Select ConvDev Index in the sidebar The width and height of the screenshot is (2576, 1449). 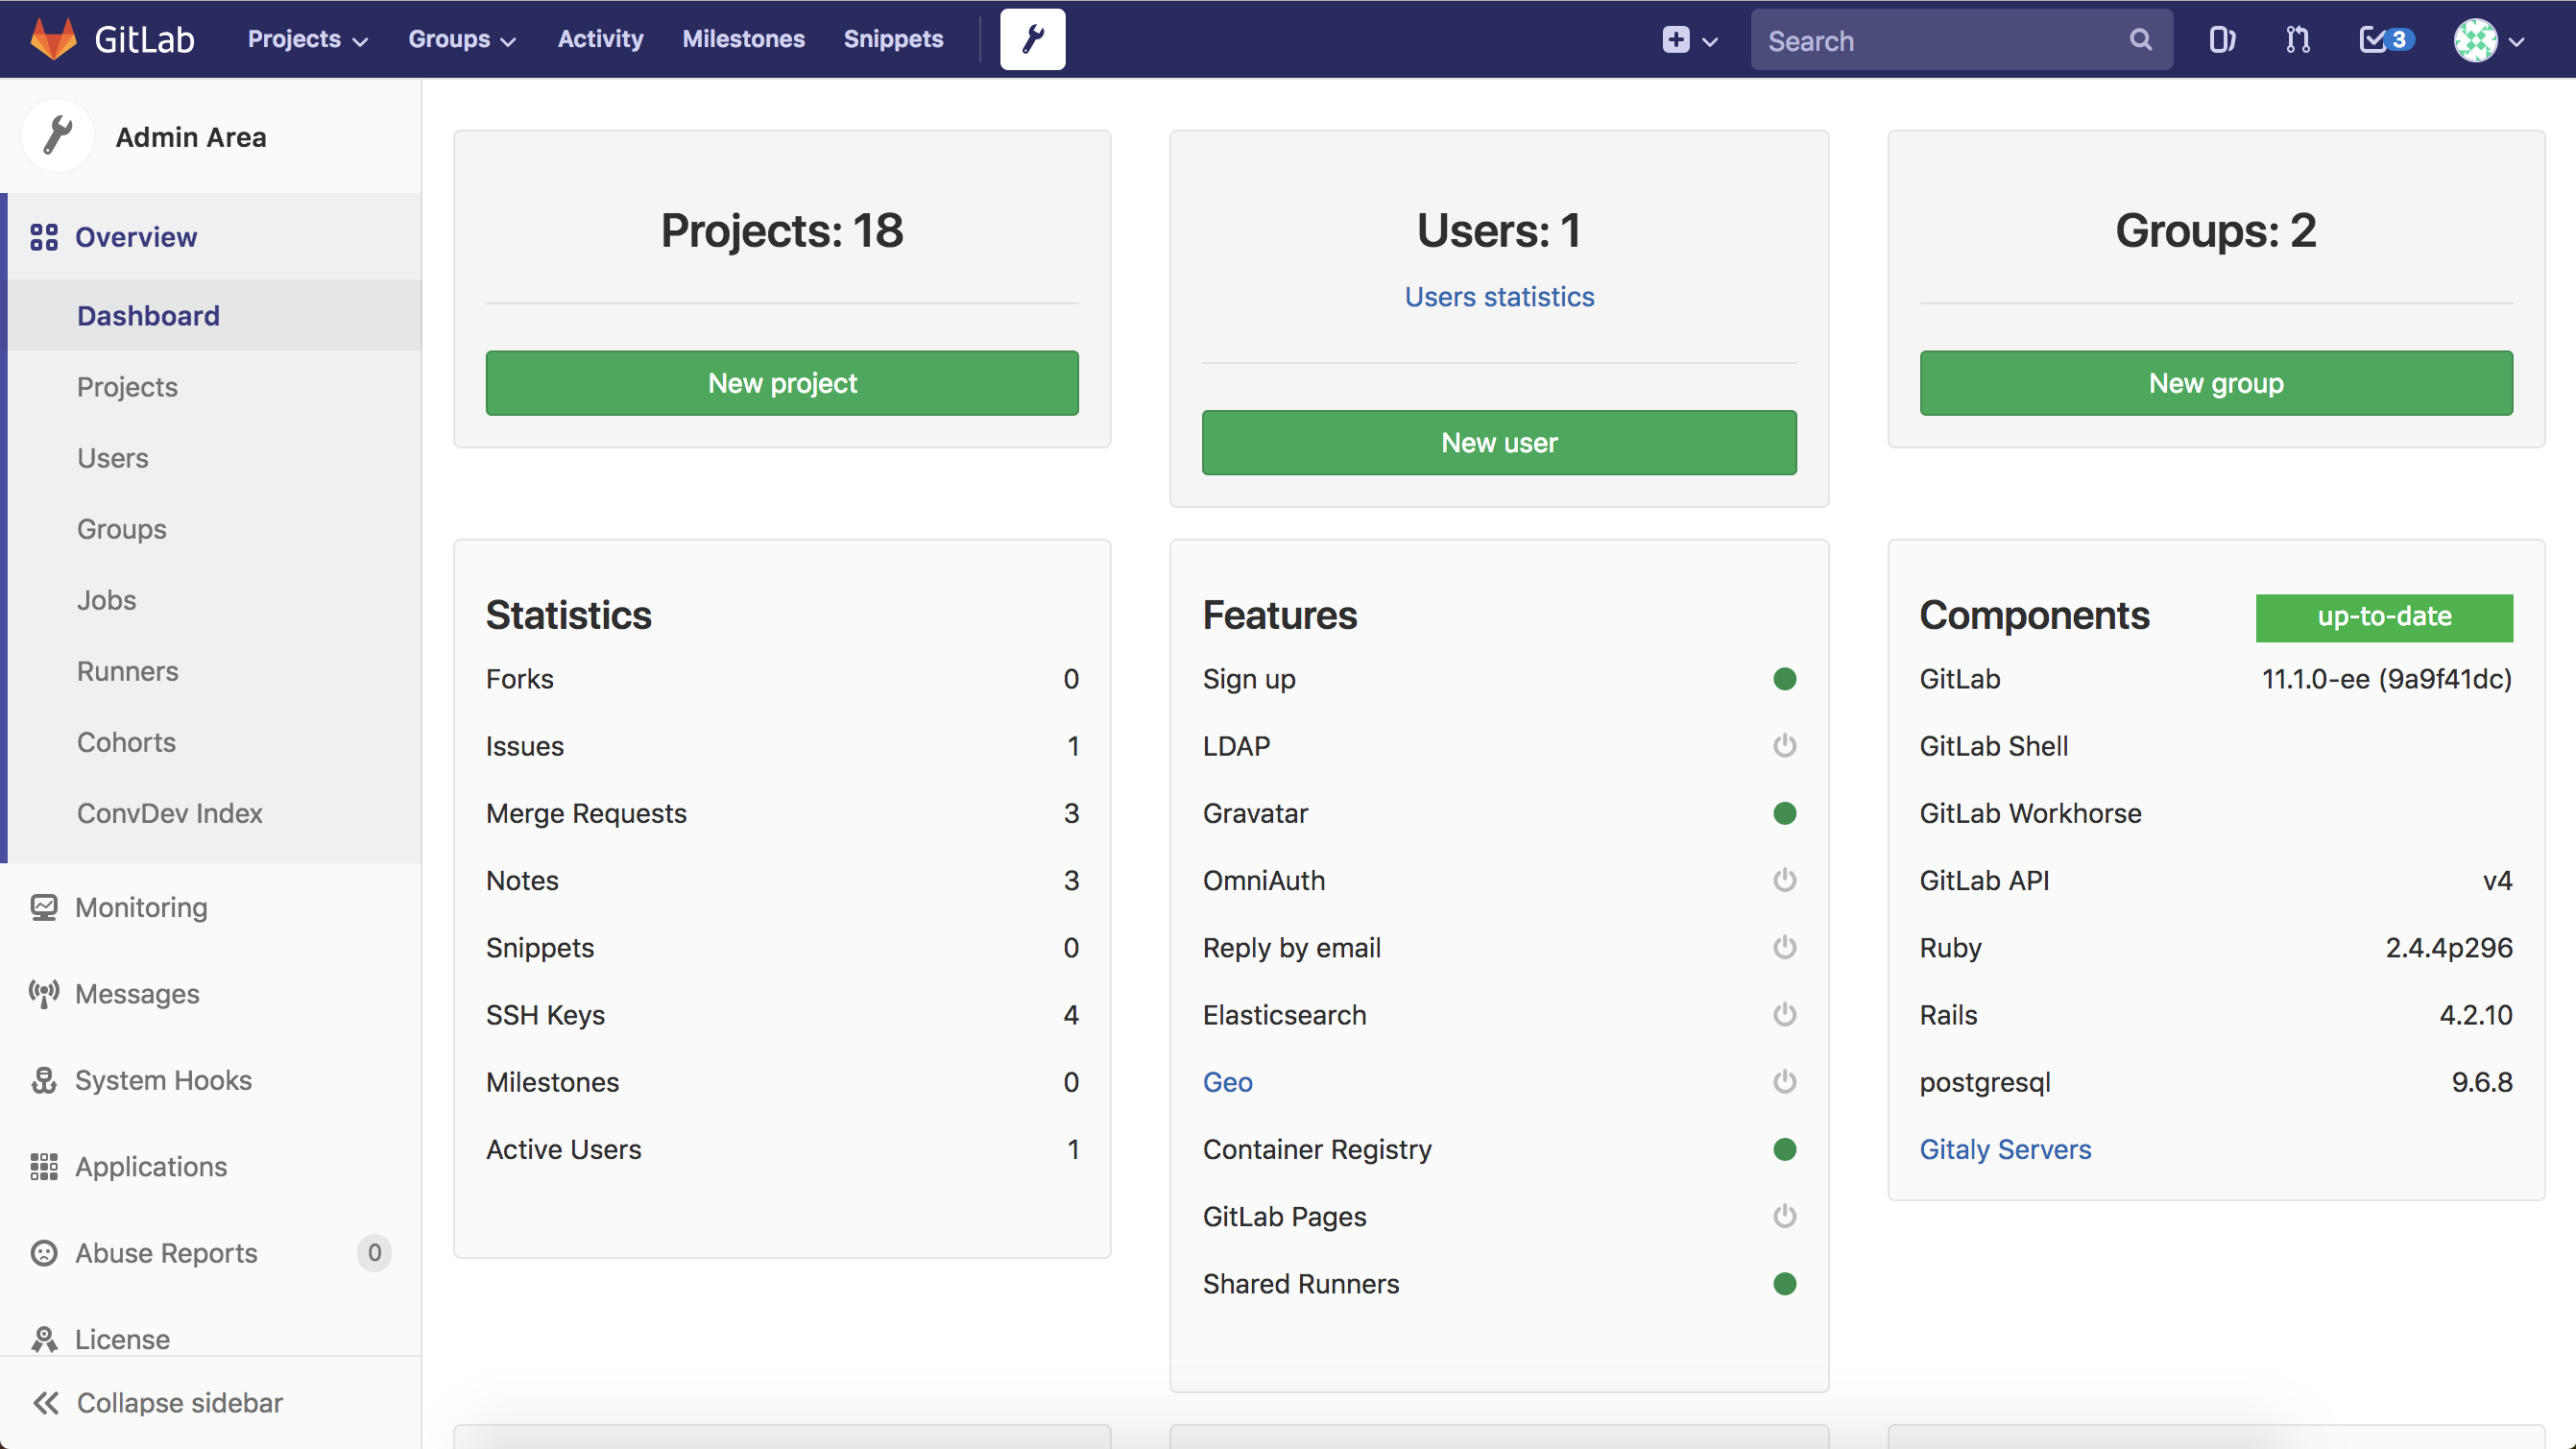214,812
